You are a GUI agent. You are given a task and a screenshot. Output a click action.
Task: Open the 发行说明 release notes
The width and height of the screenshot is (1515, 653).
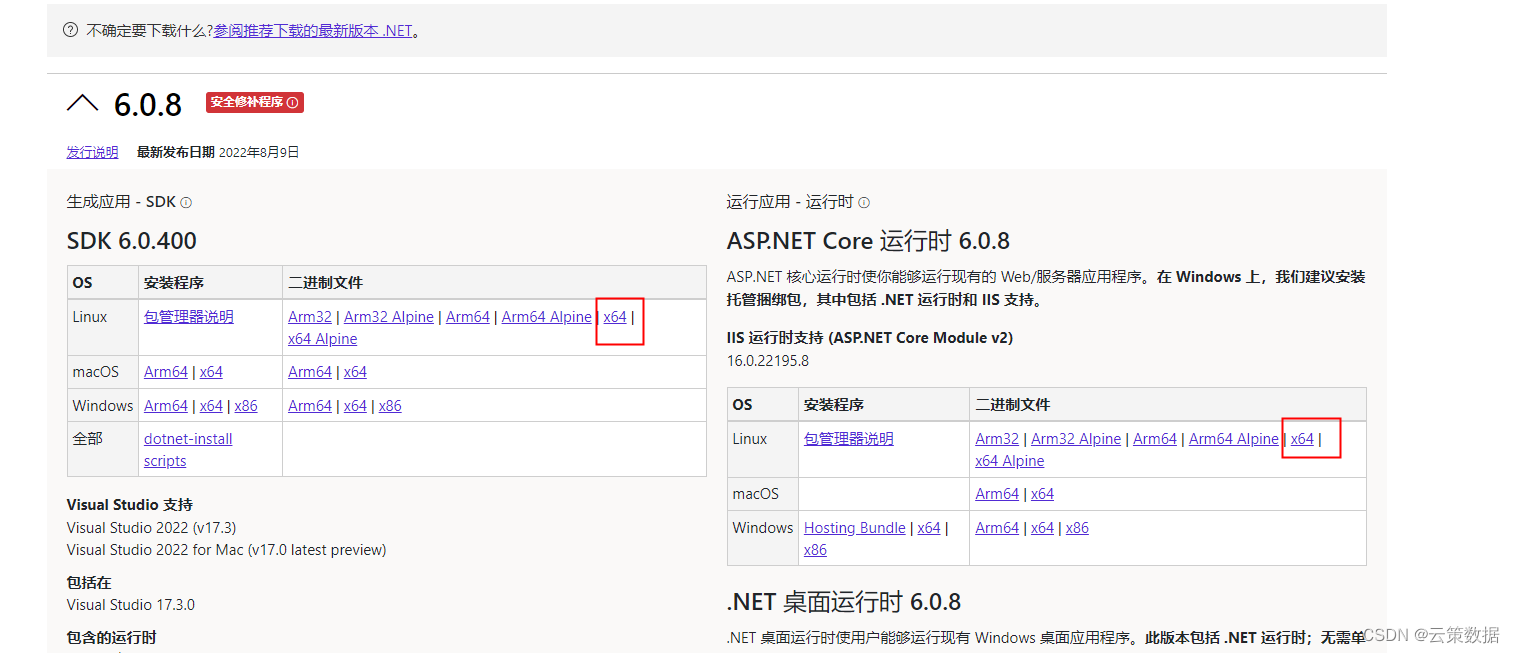[91, 151]
